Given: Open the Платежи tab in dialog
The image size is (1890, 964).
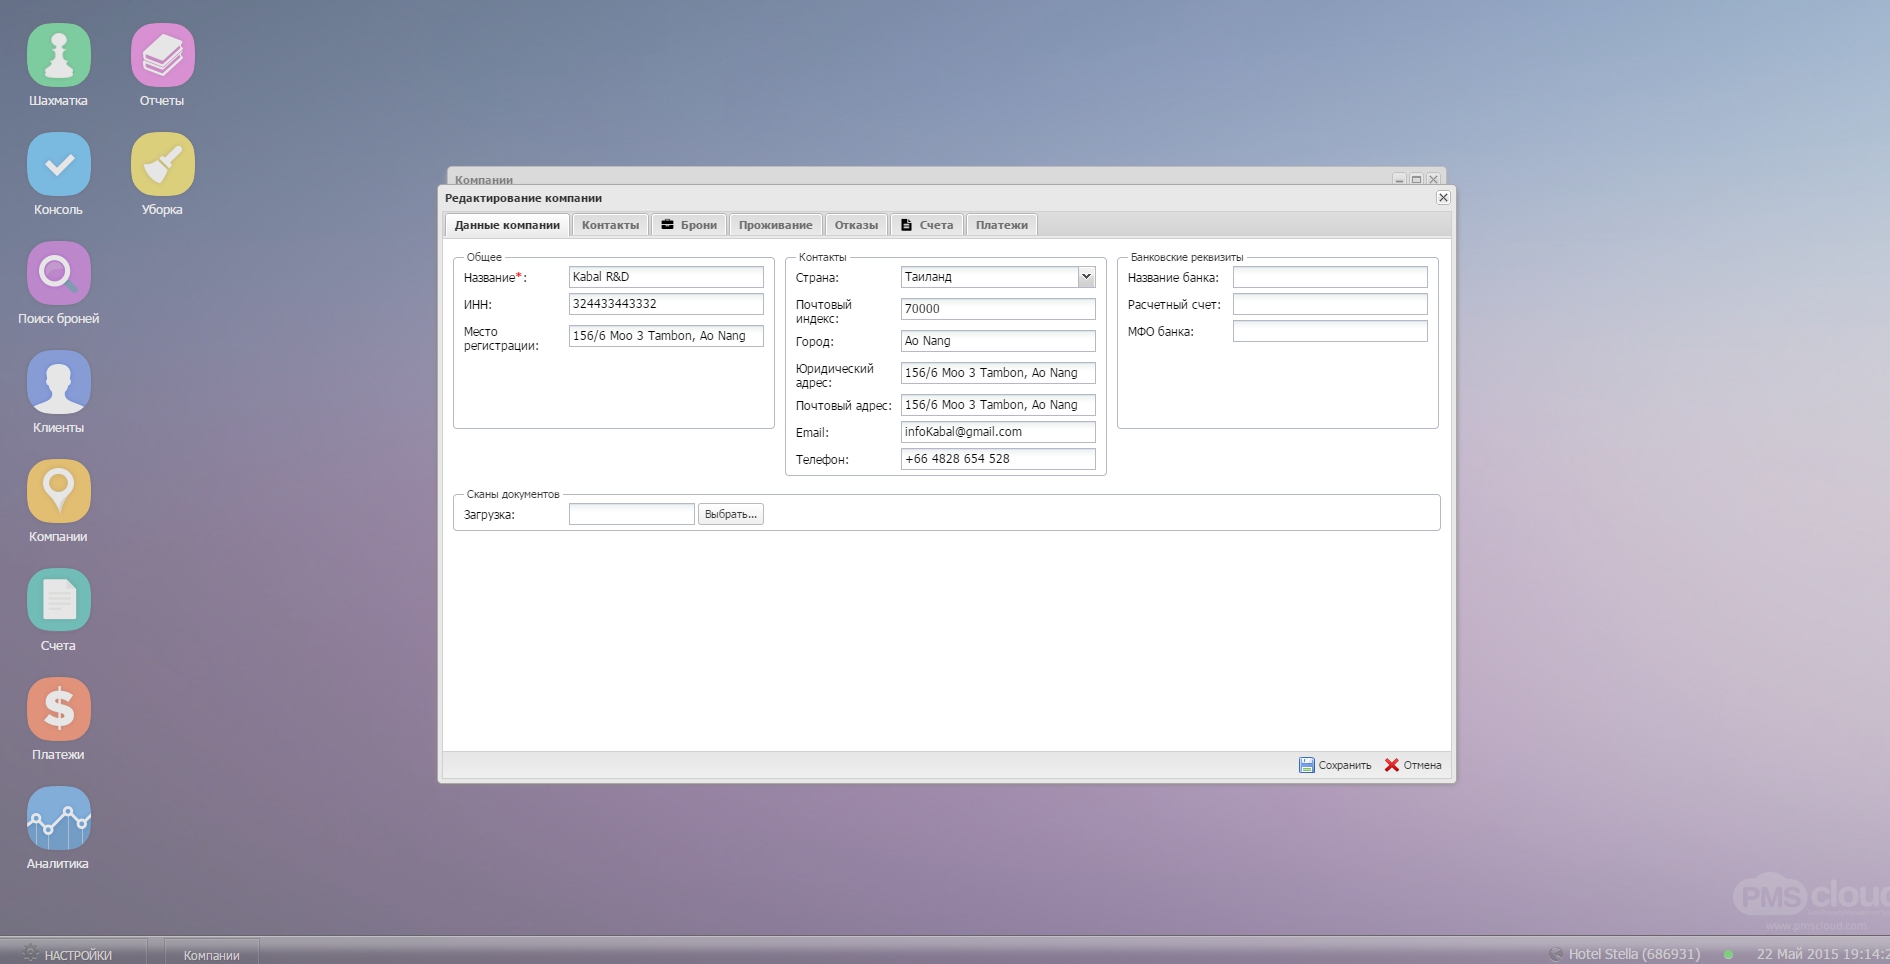Looking at the screenshot, I should point(1001,225).
